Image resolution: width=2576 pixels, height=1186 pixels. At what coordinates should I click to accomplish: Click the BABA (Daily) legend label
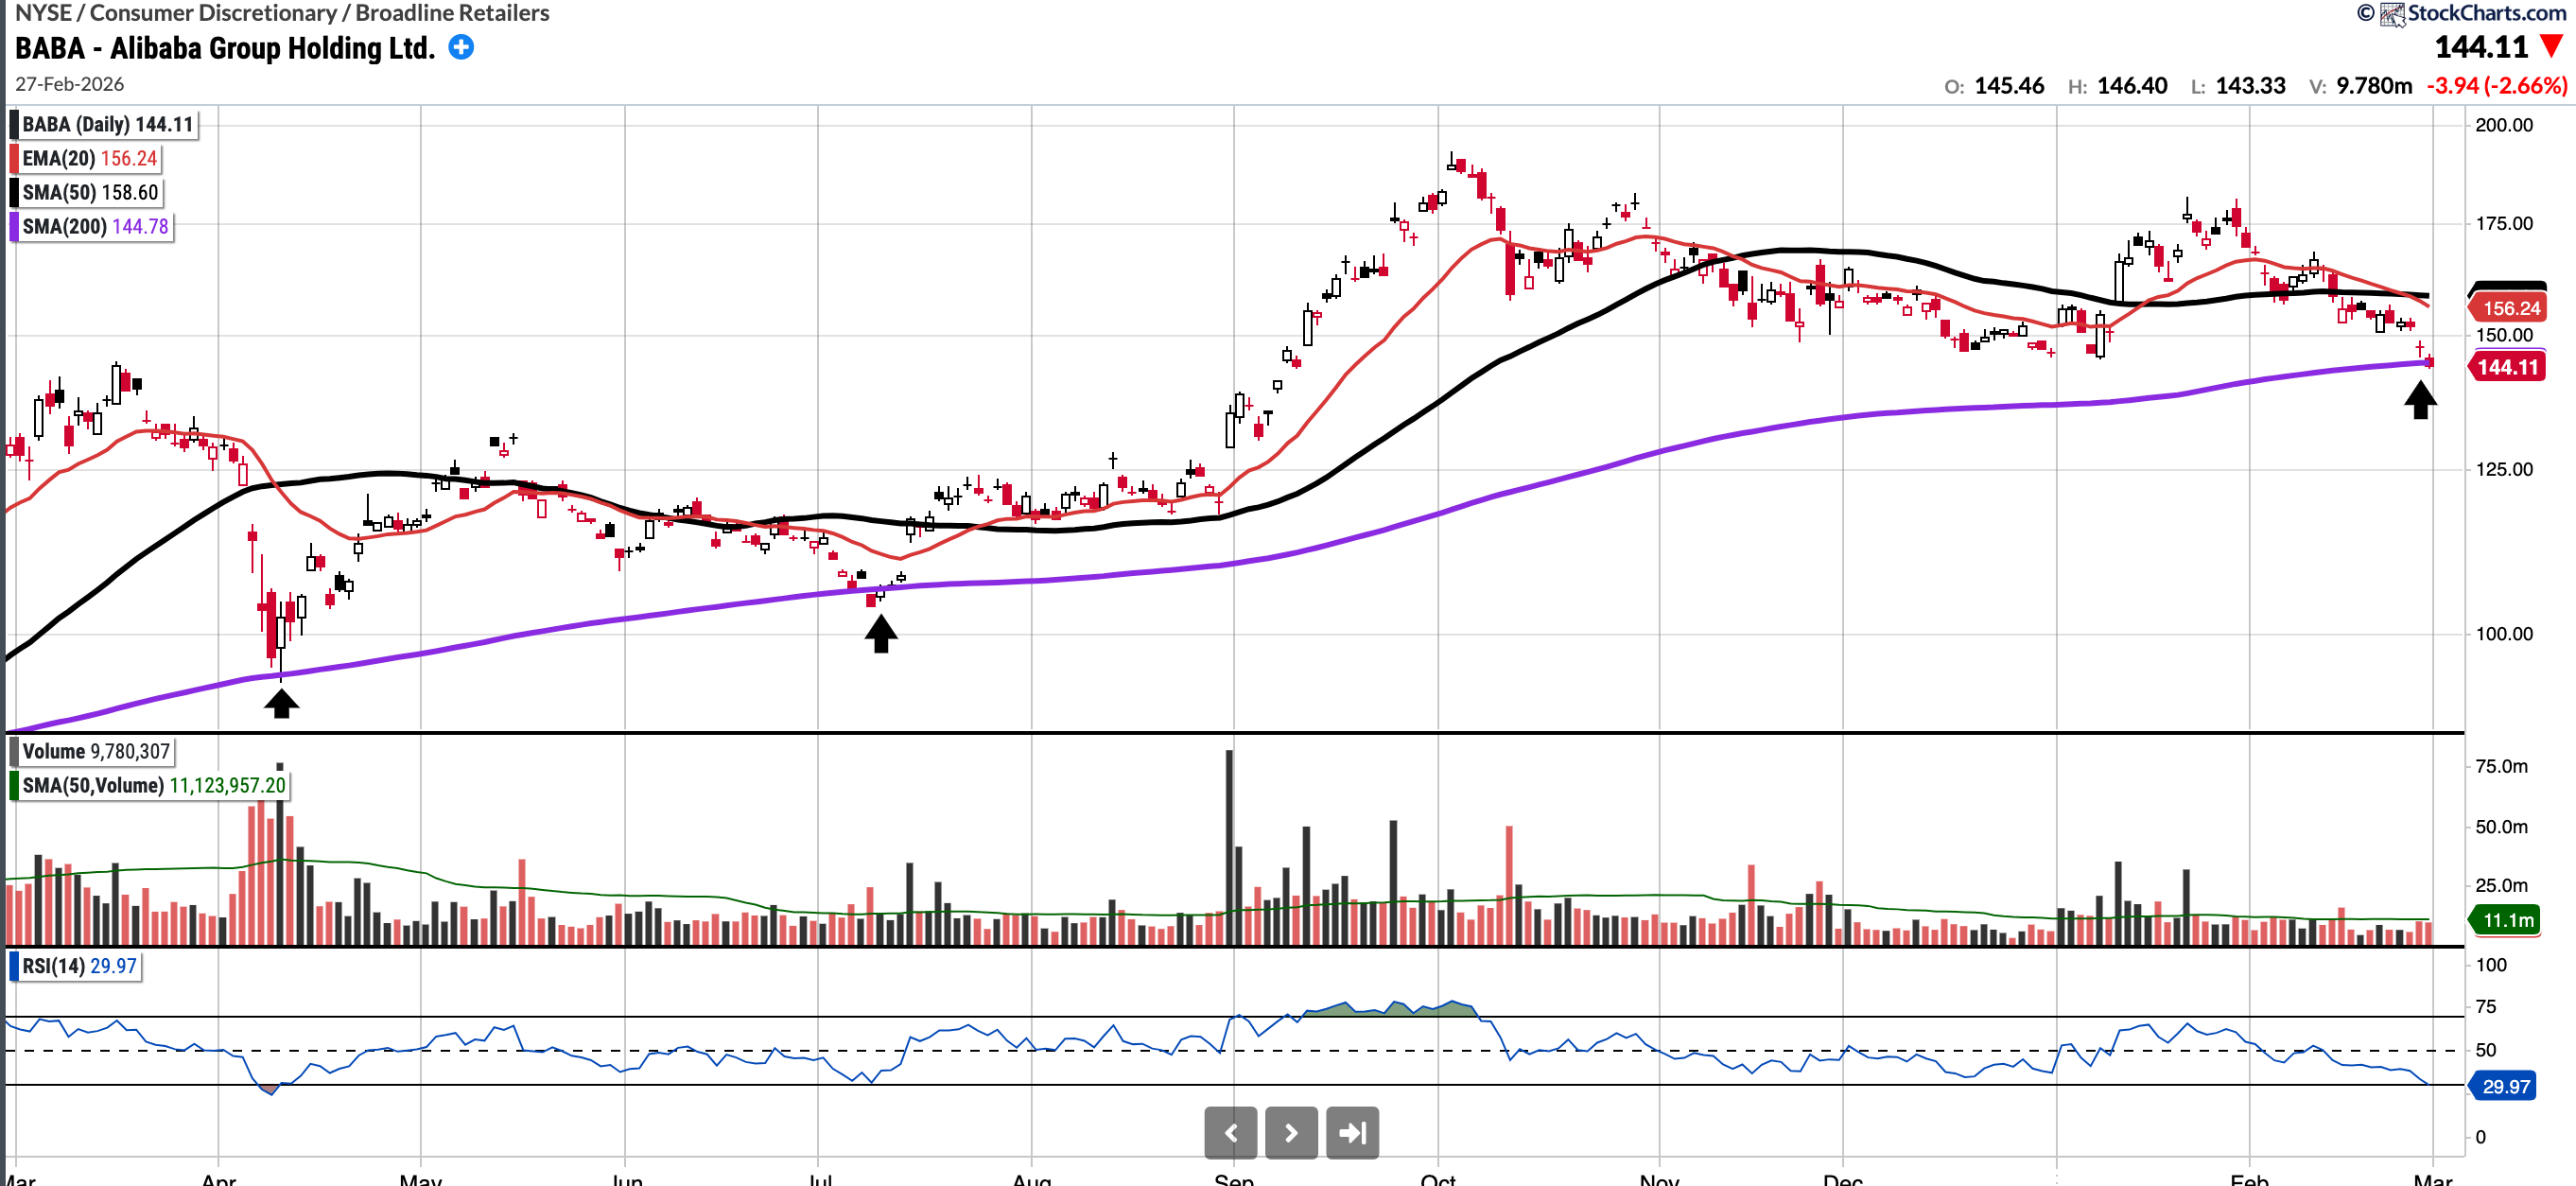point(107,124)
